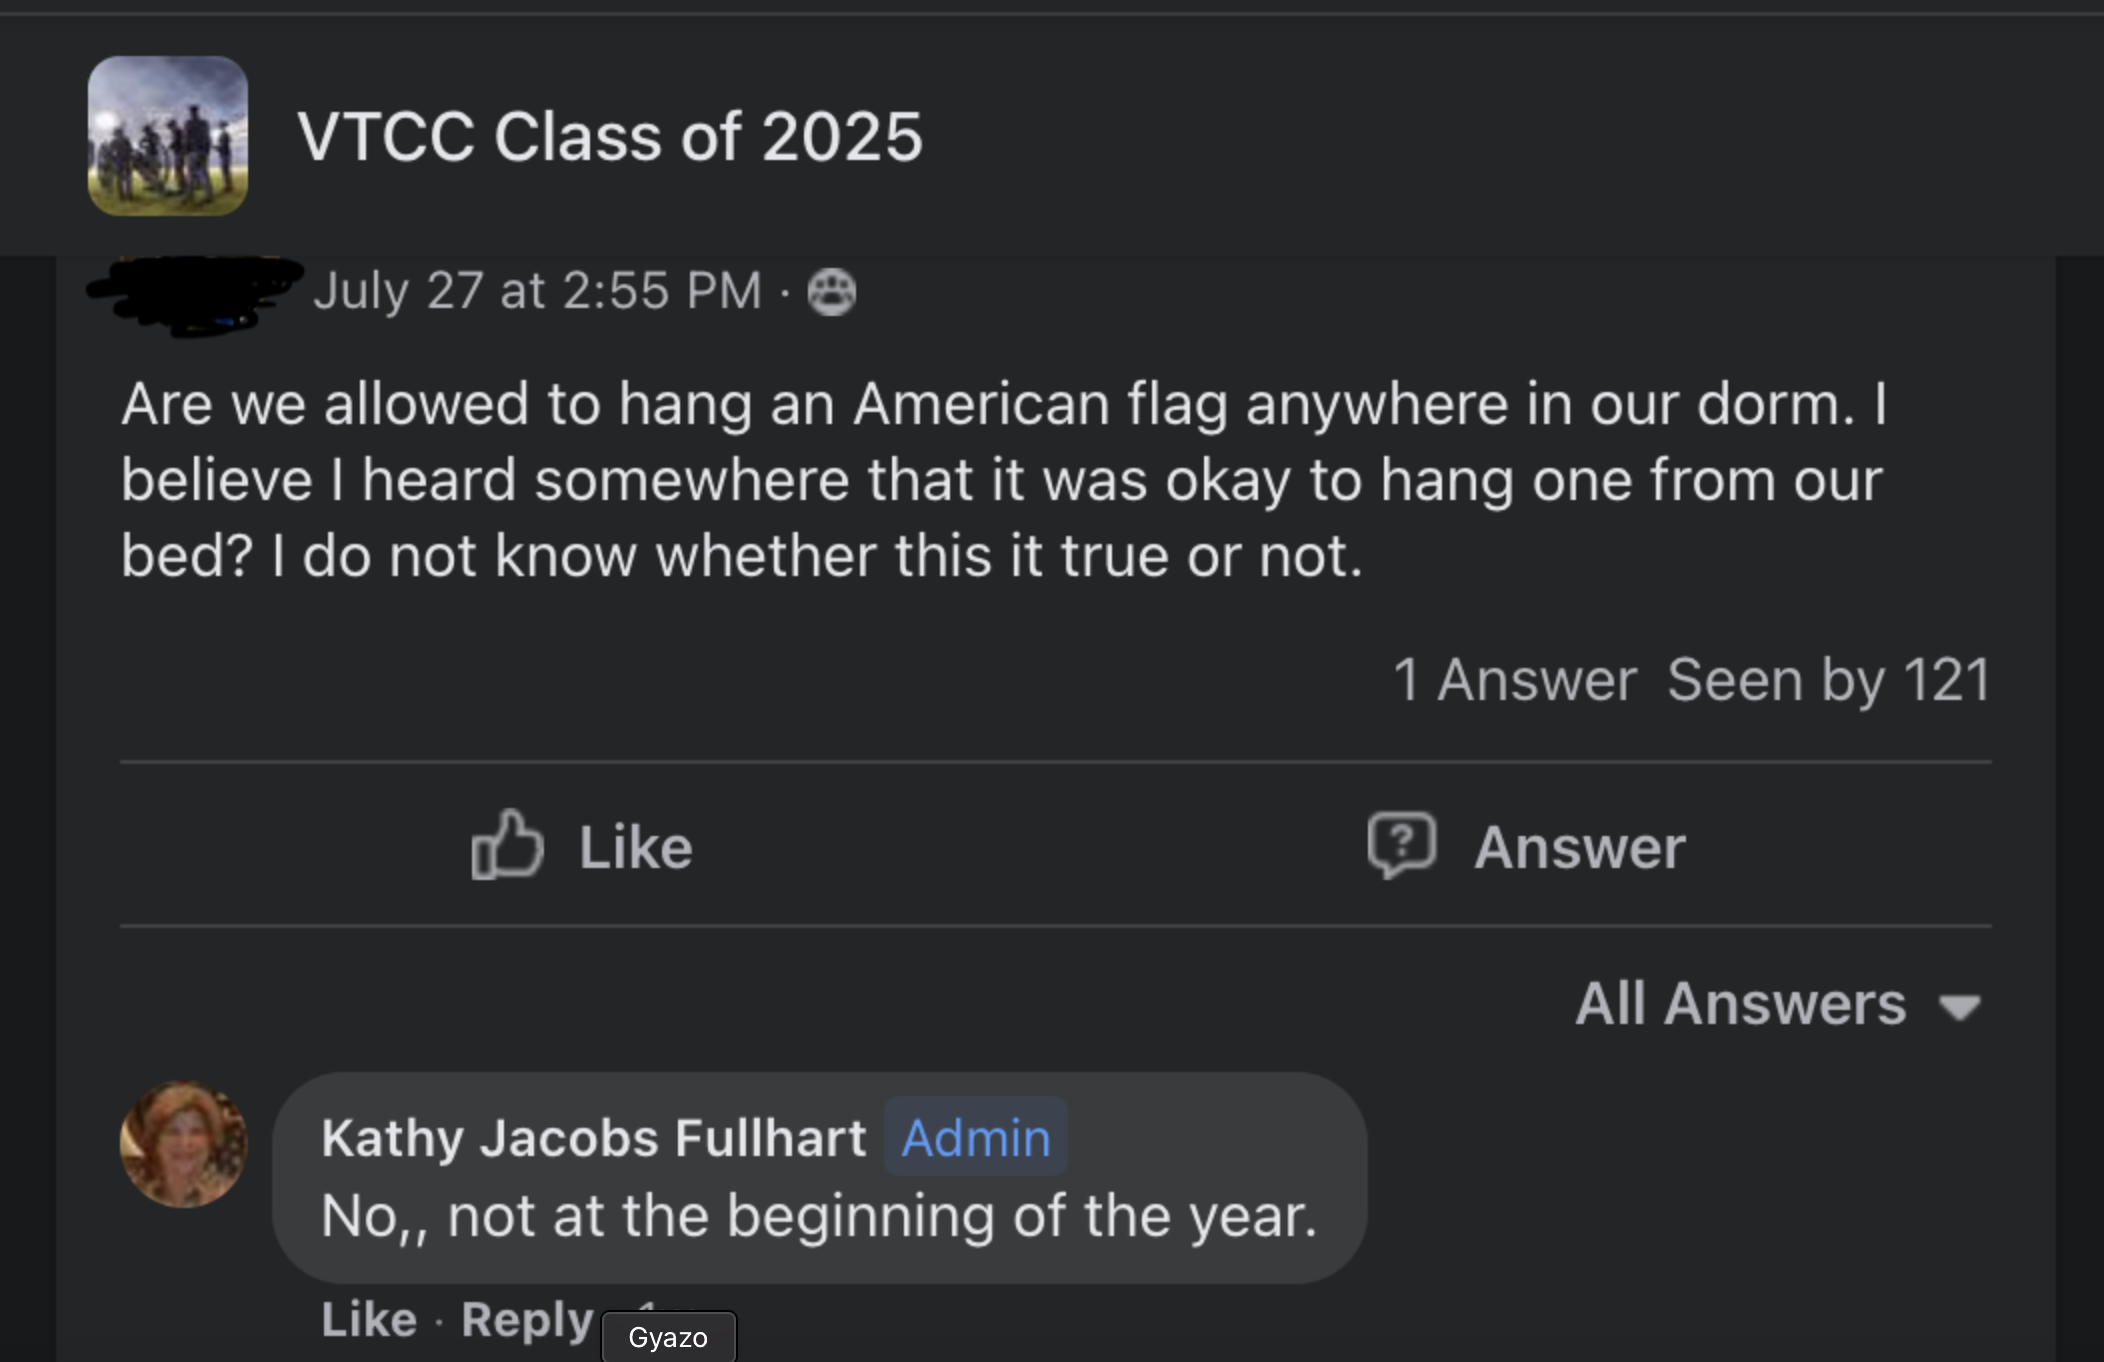View the "Seen by 121" list
2104x1362 pixels.
[x=1828, y=680]
